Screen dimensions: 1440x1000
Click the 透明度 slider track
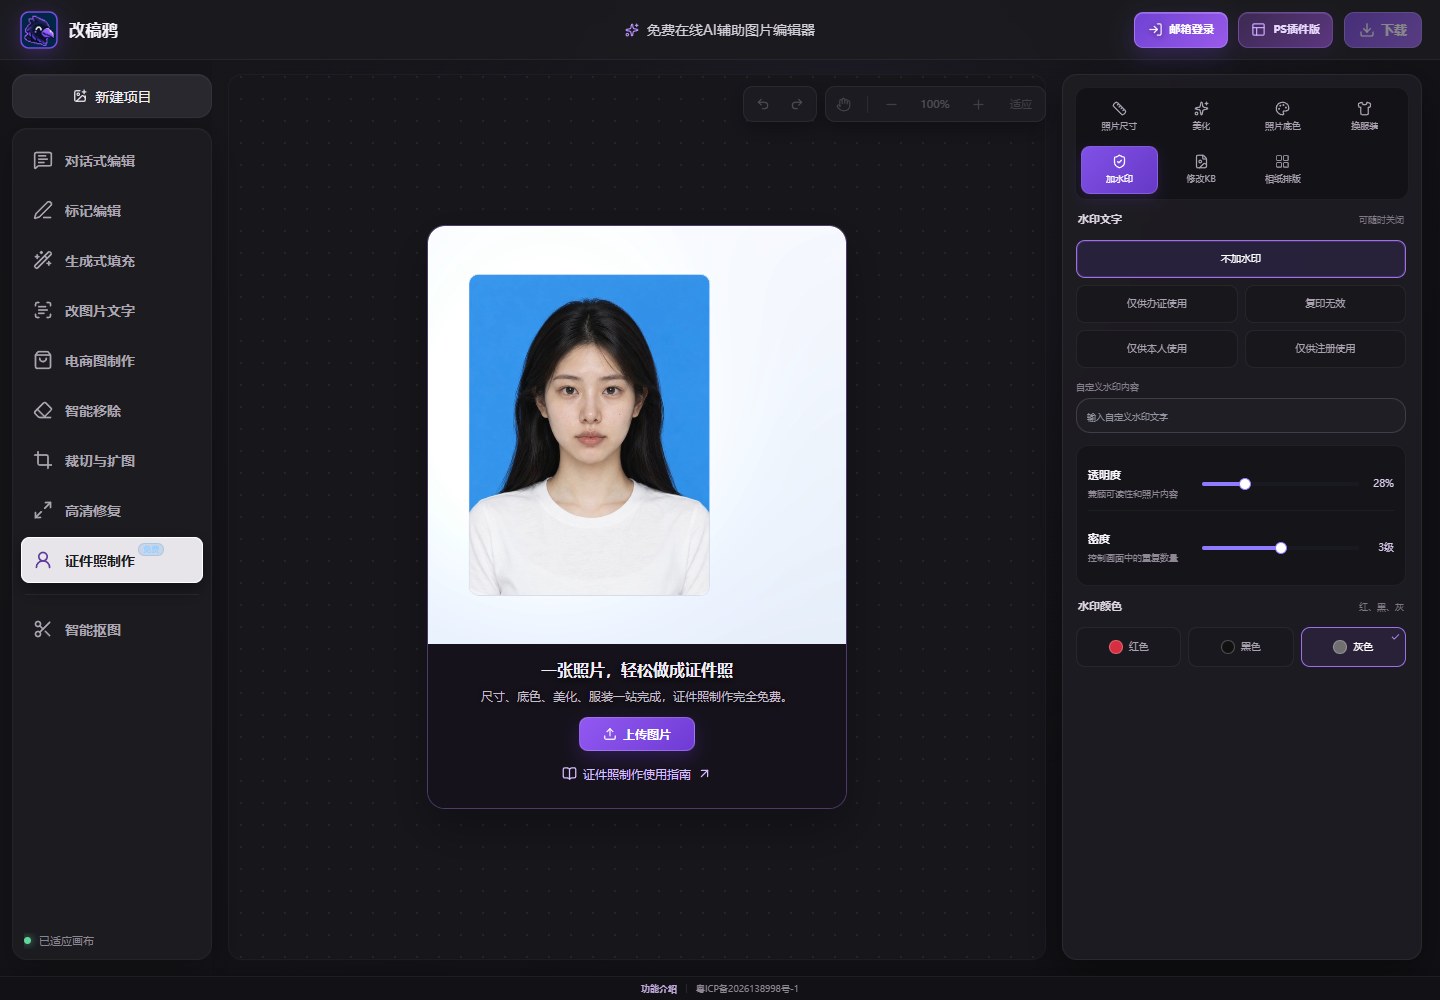1280,484
